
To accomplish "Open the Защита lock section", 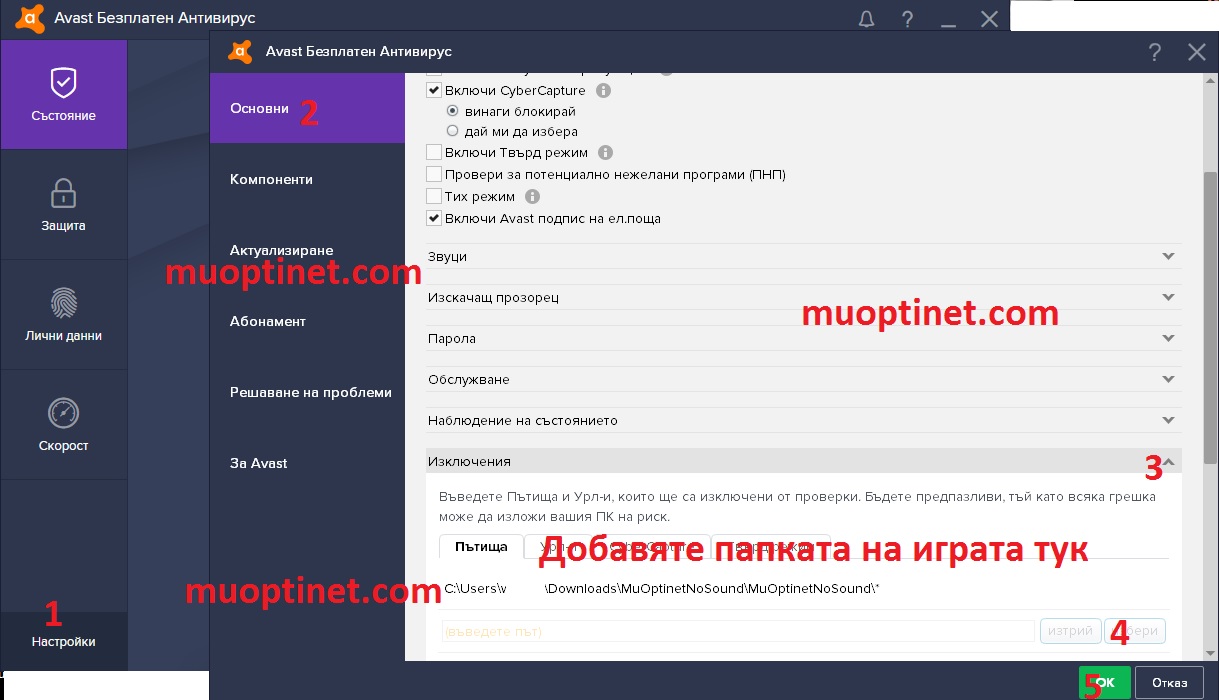I will pyautogui.click(x=64, y=205).
